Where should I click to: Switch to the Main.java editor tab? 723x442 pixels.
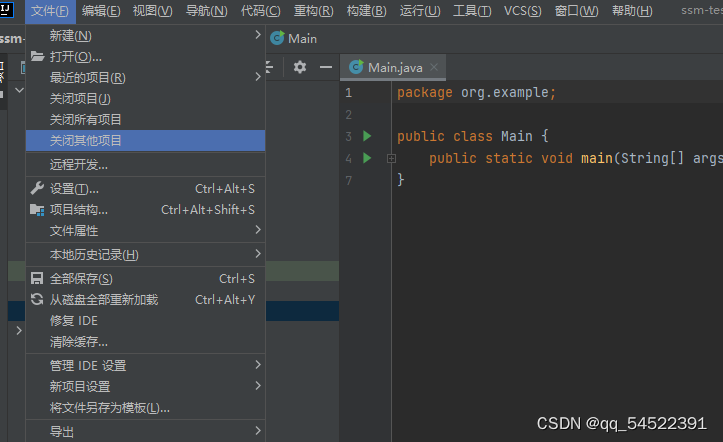click(x=393, y=68)
